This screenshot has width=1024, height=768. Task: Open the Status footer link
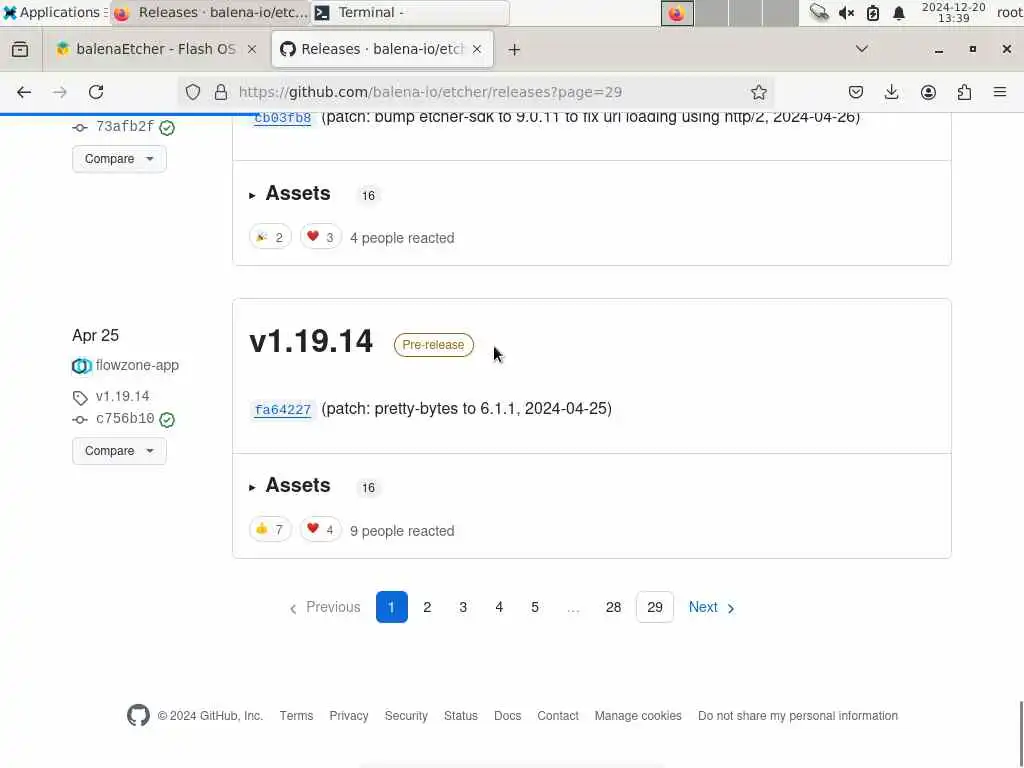pyautogui.click(x=461, y=716)
